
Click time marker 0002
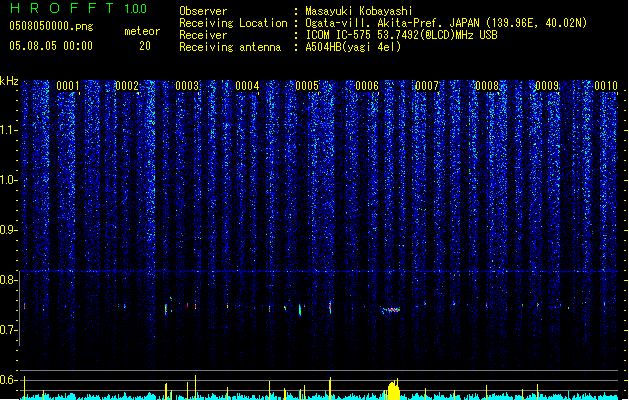point(127,86)
